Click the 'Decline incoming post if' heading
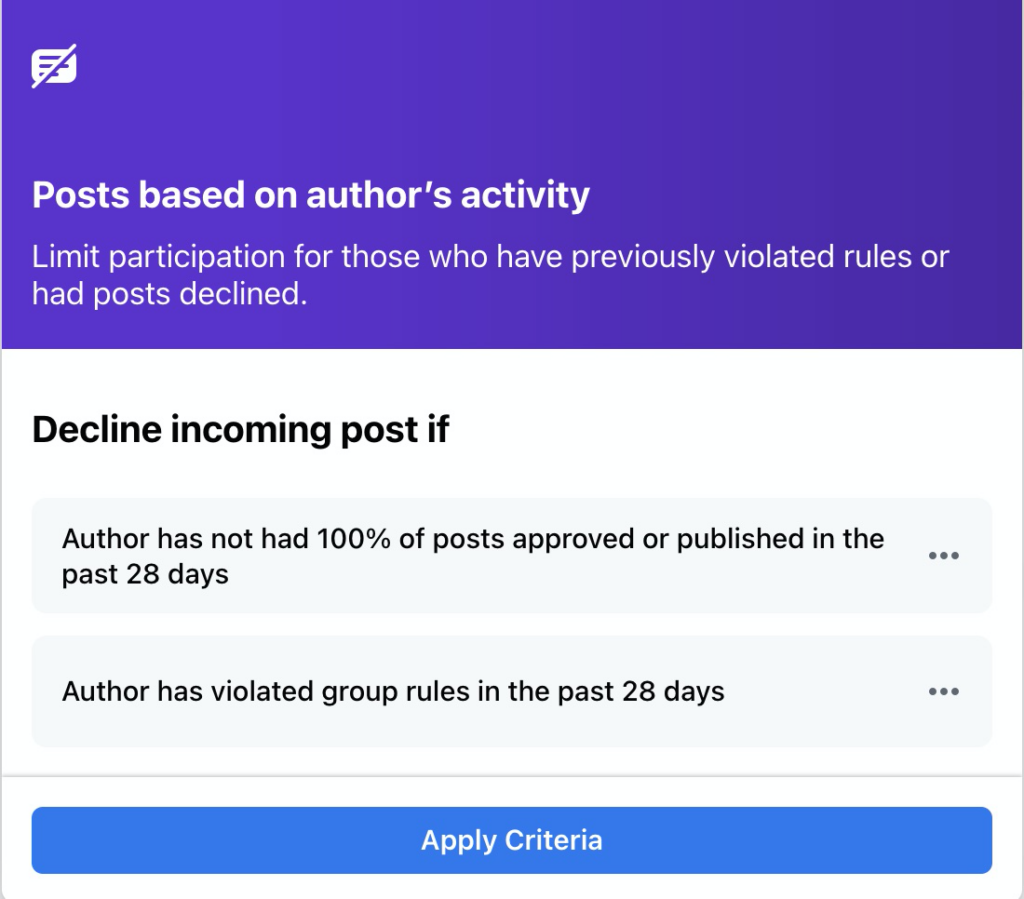 (x=240, y=429)
